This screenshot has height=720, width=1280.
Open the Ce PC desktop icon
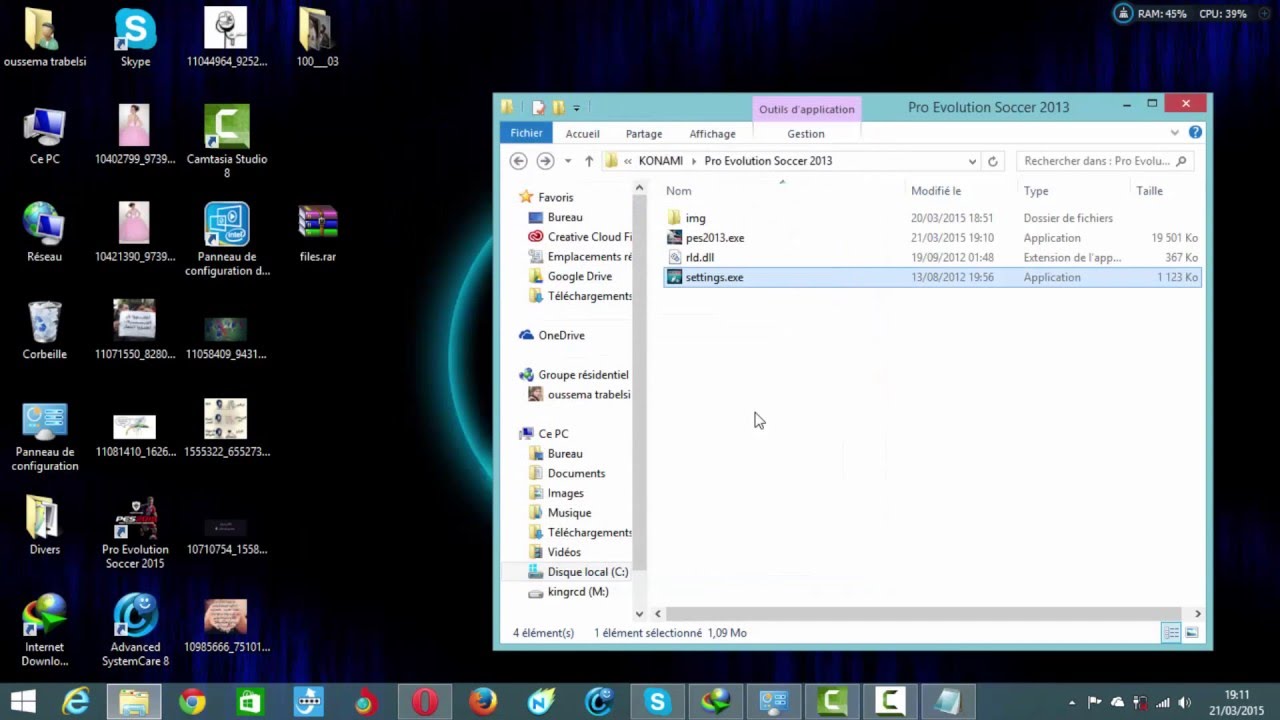(45, 135)
